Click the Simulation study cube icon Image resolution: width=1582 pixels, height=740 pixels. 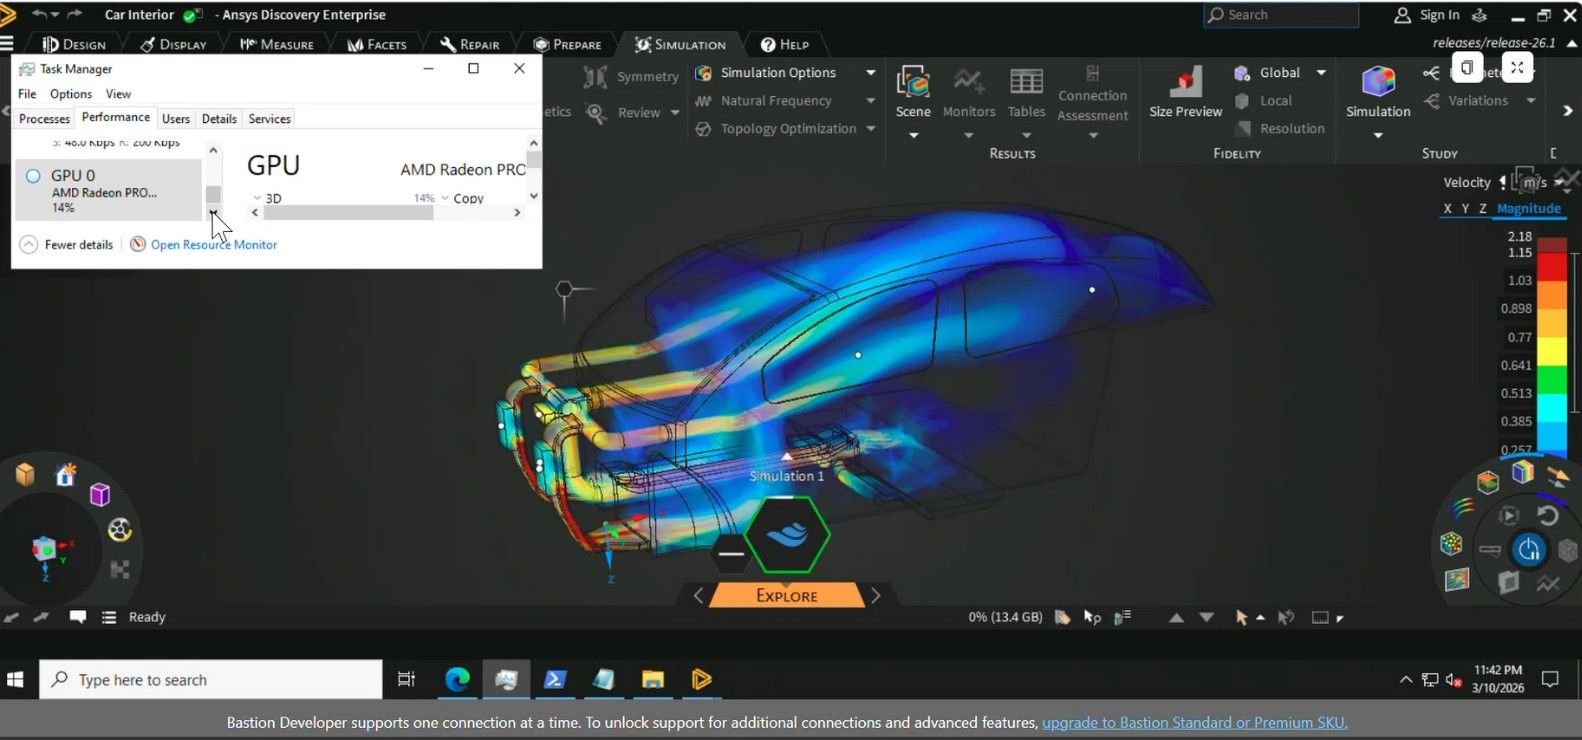click(x=1378, y=83)
